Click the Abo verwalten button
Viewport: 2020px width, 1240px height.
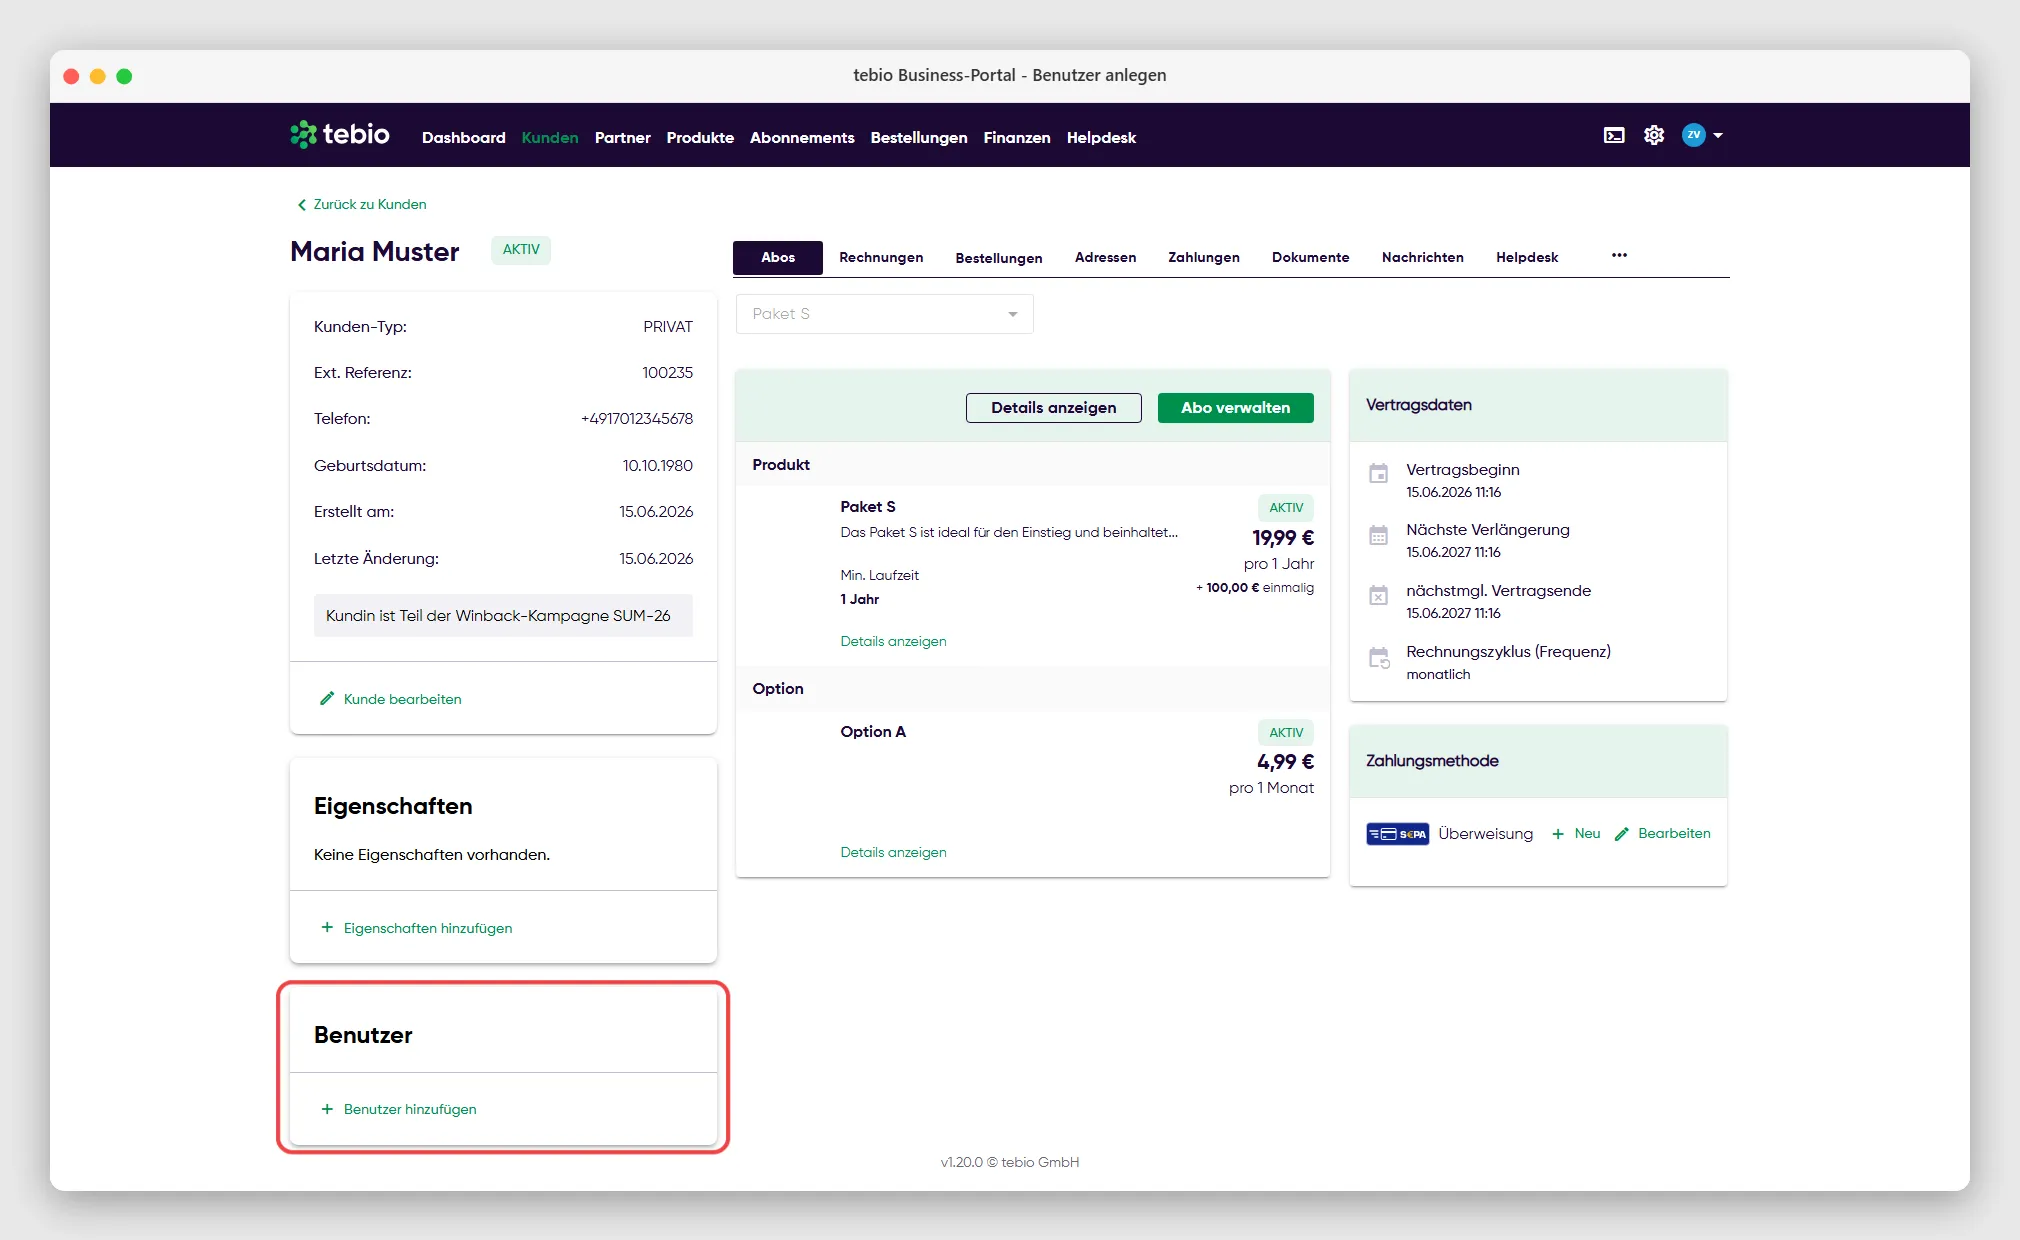(1235, 408)
